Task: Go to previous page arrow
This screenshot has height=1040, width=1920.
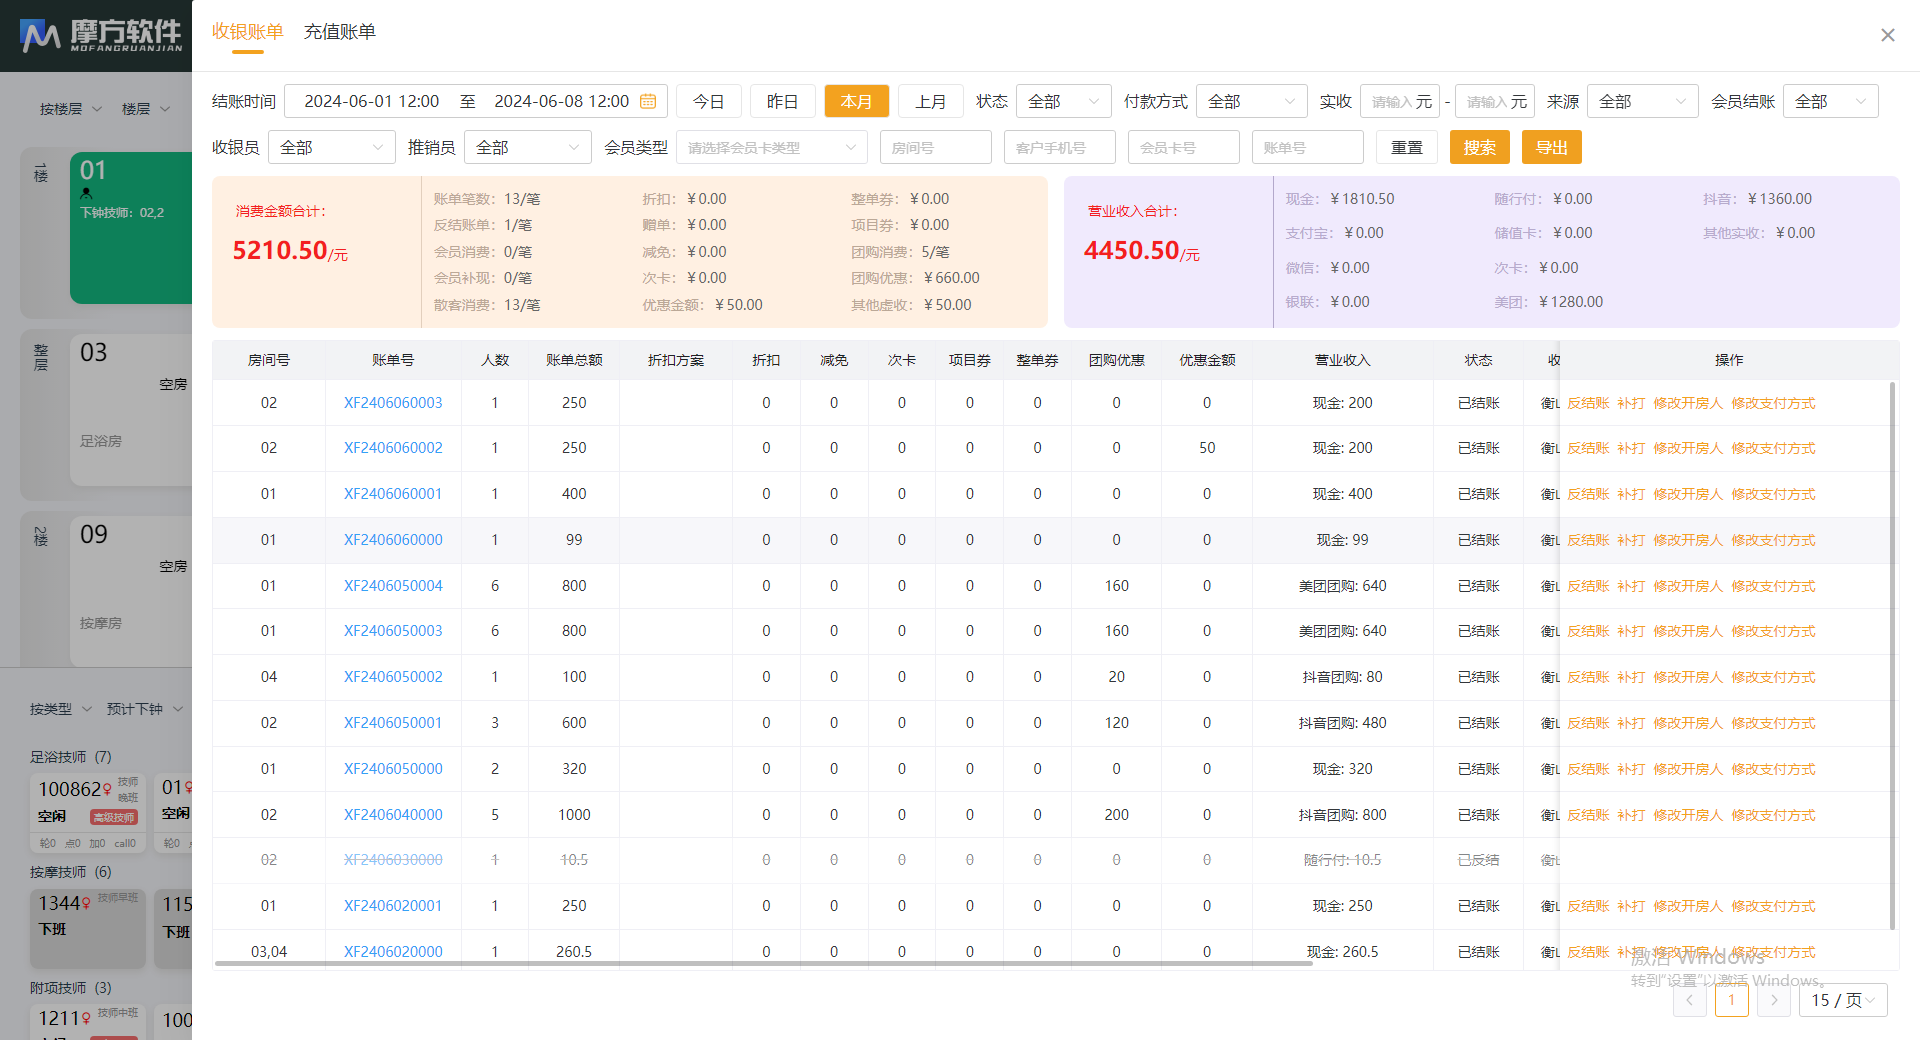Action: 1689,1000
